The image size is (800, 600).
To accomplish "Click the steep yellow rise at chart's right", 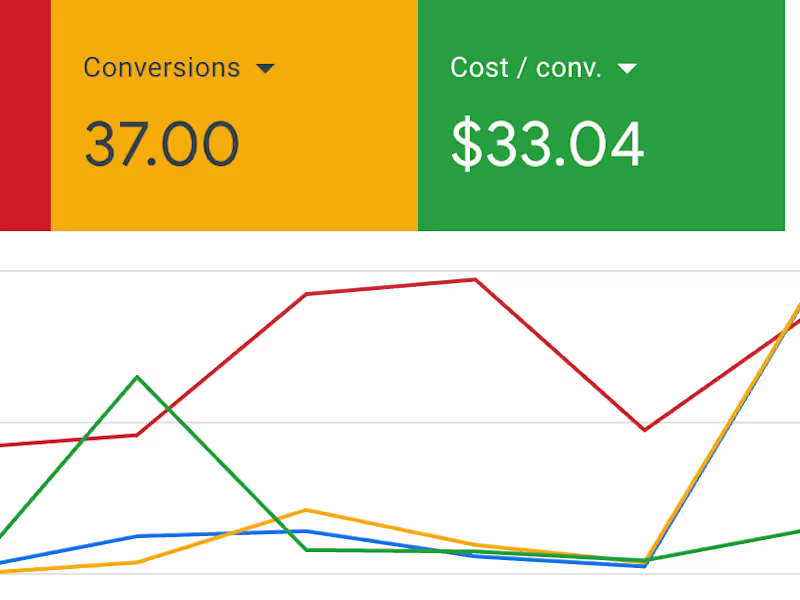I will [725, 430].
